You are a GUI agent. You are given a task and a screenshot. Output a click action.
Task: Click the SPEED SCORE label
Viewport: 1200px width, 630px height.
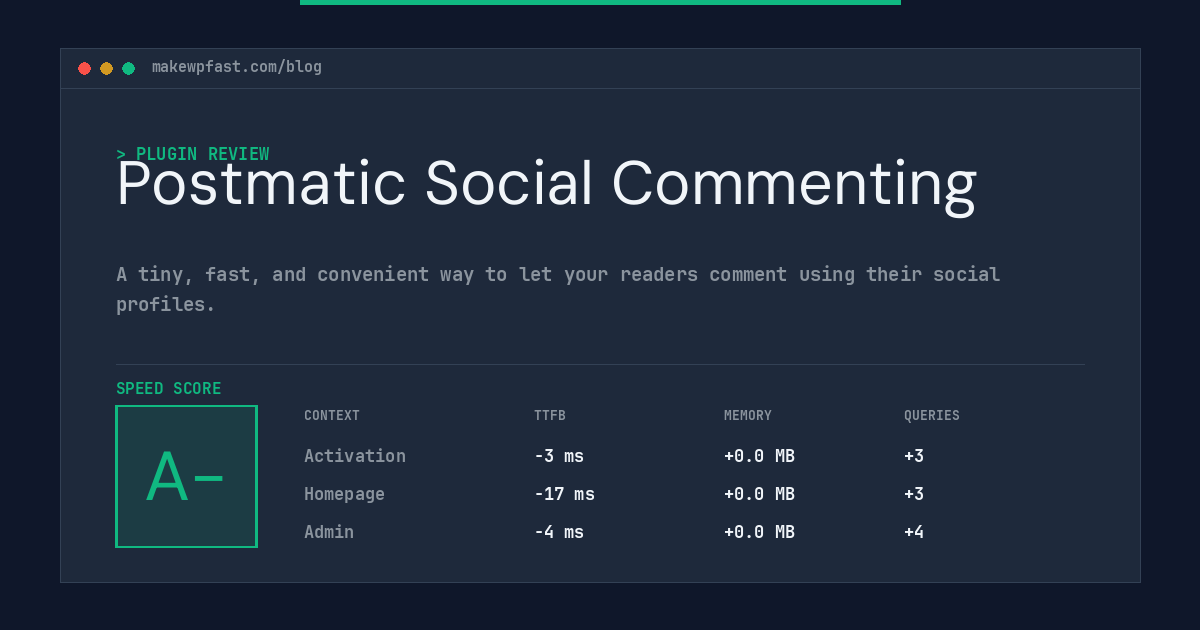tap(169, 389)
